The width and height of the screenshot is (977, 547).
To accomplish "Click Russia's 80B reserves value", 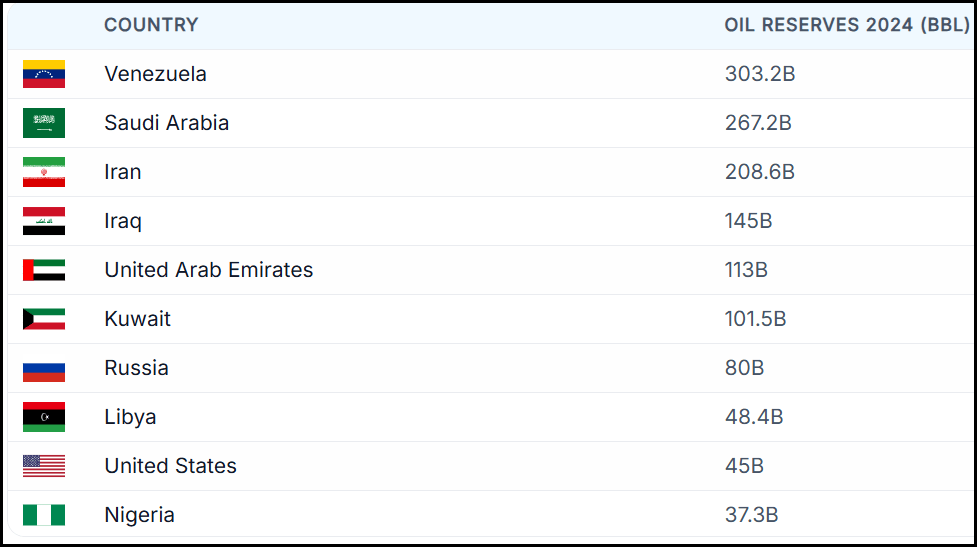I will [x=744, y=368].
